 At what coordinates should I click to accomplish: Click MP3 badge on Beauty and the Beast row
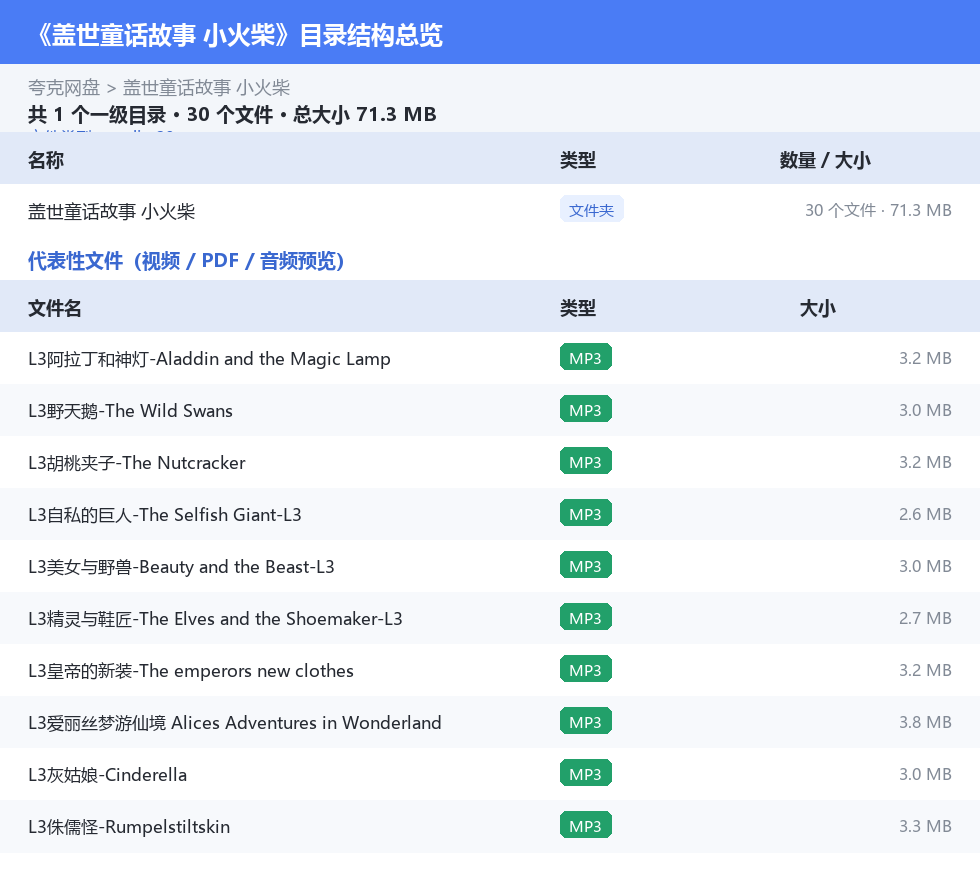tap(586, 565)
